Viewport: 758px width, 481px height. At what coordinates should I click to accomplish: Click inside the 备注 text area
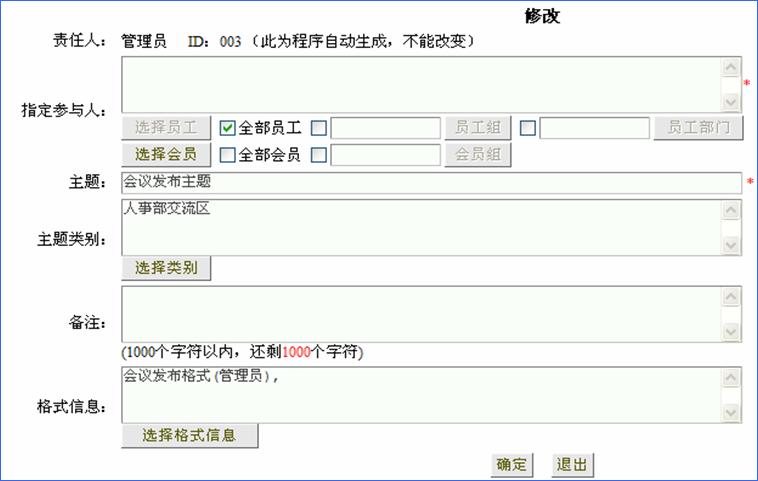[x=420, y=314]
